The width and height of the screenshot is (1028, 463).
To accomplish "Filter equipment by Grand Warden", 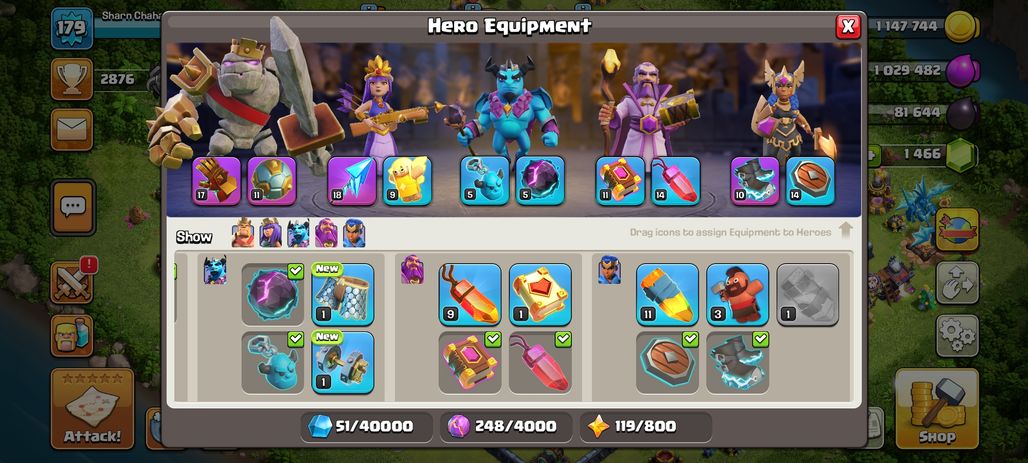I will click(x=326, y=233).
